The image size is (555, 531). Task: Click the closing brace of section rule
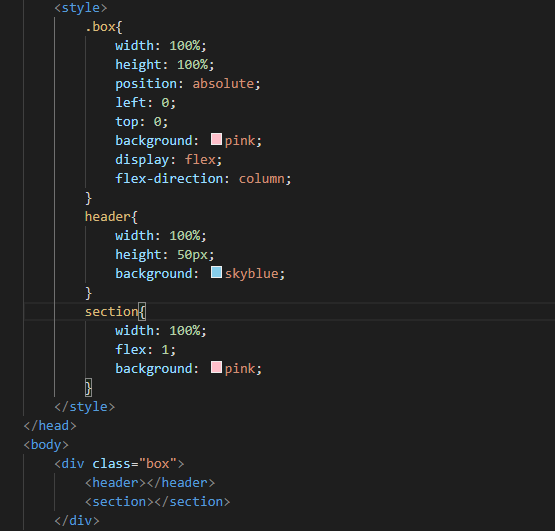(x=88, y=388)
